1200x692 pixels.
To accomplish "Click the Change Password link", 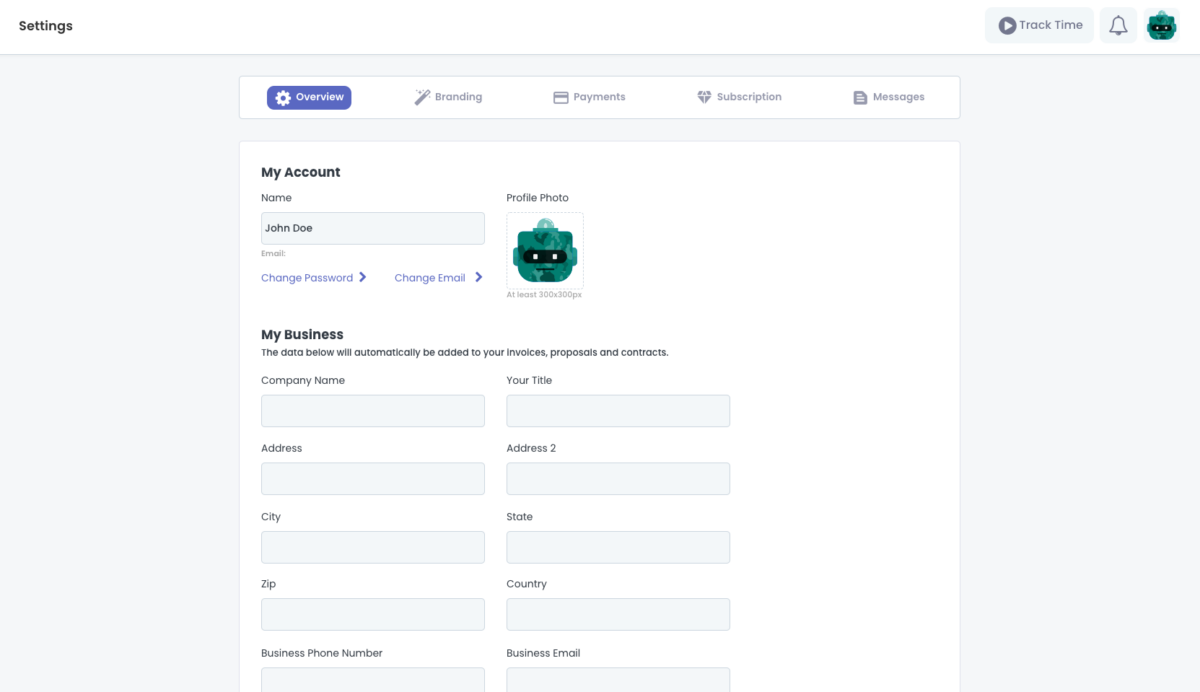I will (x=307, y=278).
